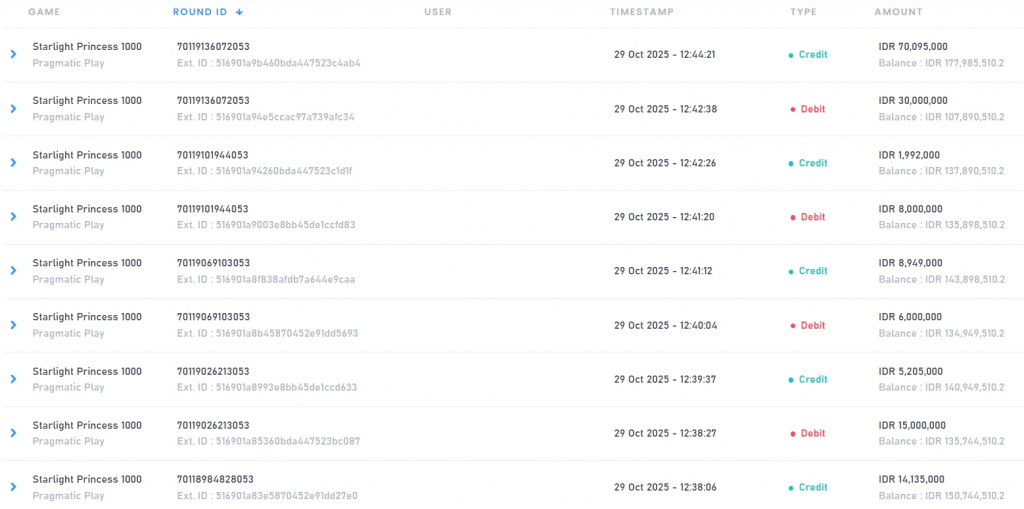Click the Credit status for IDR 70,095,000

pyautogui.click(x=812, y=55)
